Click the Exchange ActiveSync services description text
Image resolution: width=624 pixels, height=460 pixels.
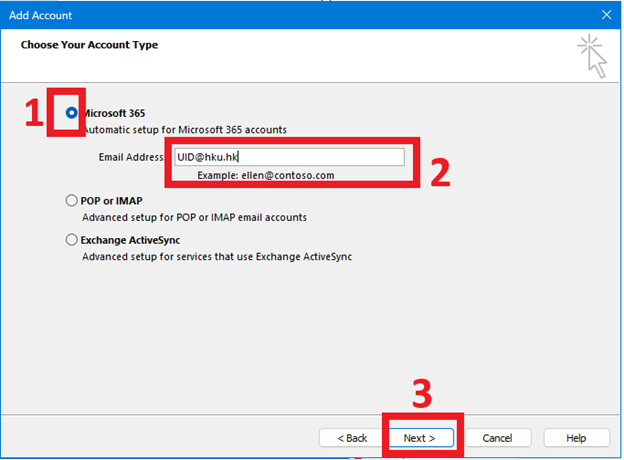217,257
